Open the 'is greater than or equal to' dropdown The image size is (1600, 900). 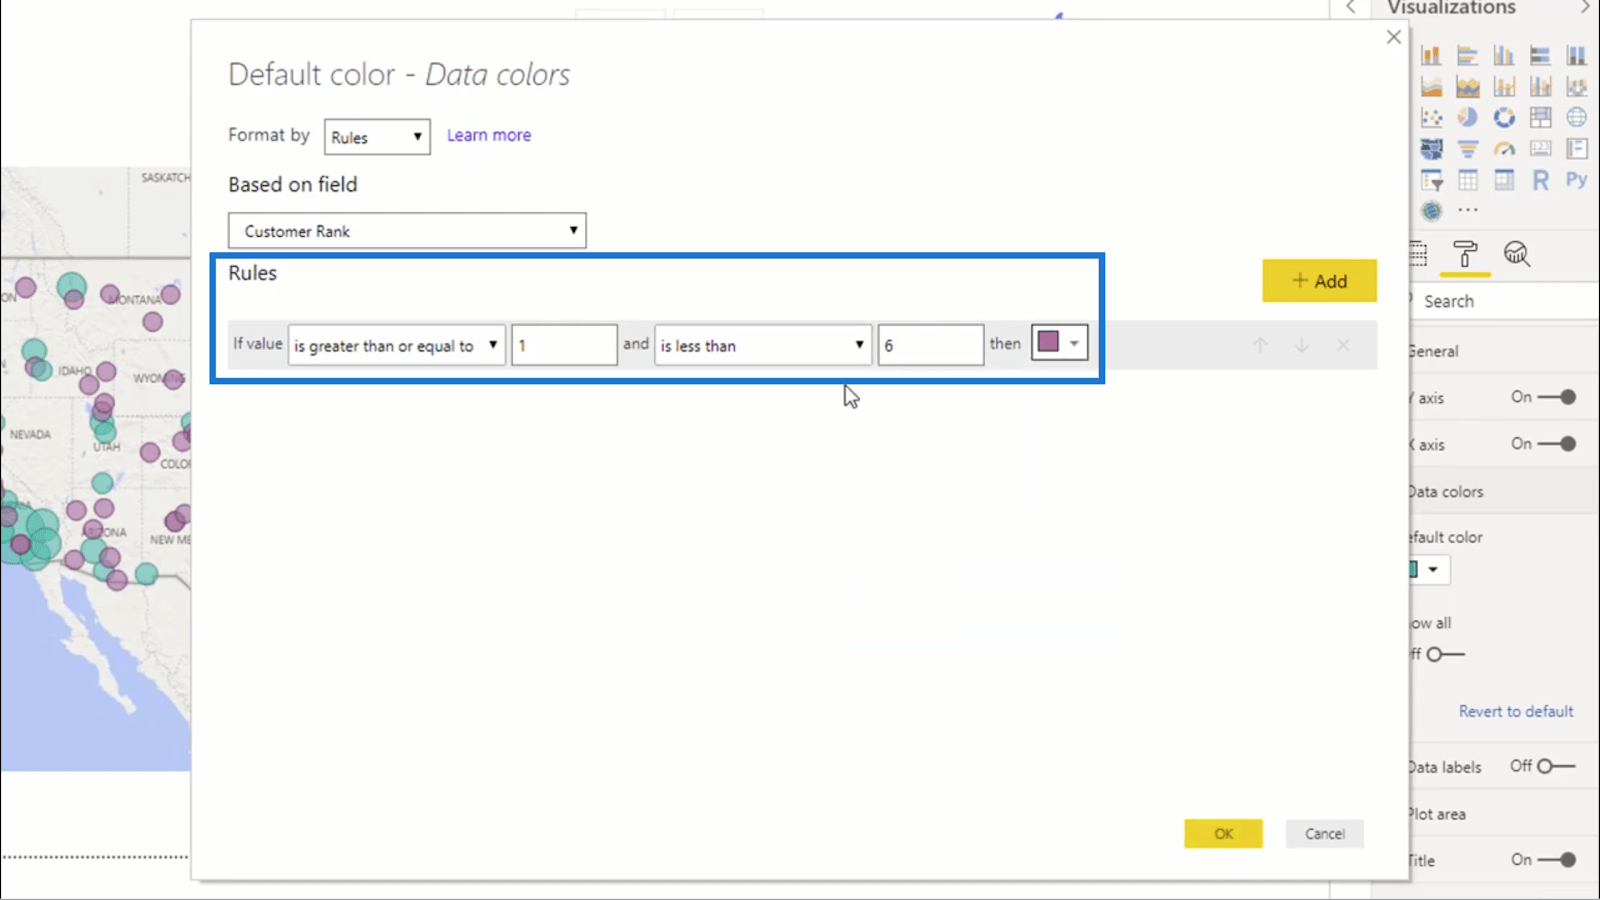click(397, 345)
